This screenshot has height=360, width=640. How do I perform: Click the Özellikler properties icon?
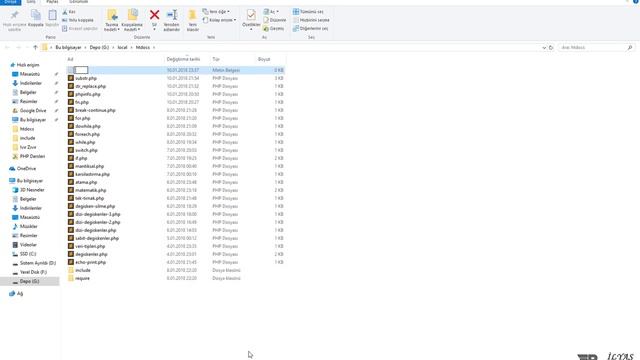(x=251, y=15)
